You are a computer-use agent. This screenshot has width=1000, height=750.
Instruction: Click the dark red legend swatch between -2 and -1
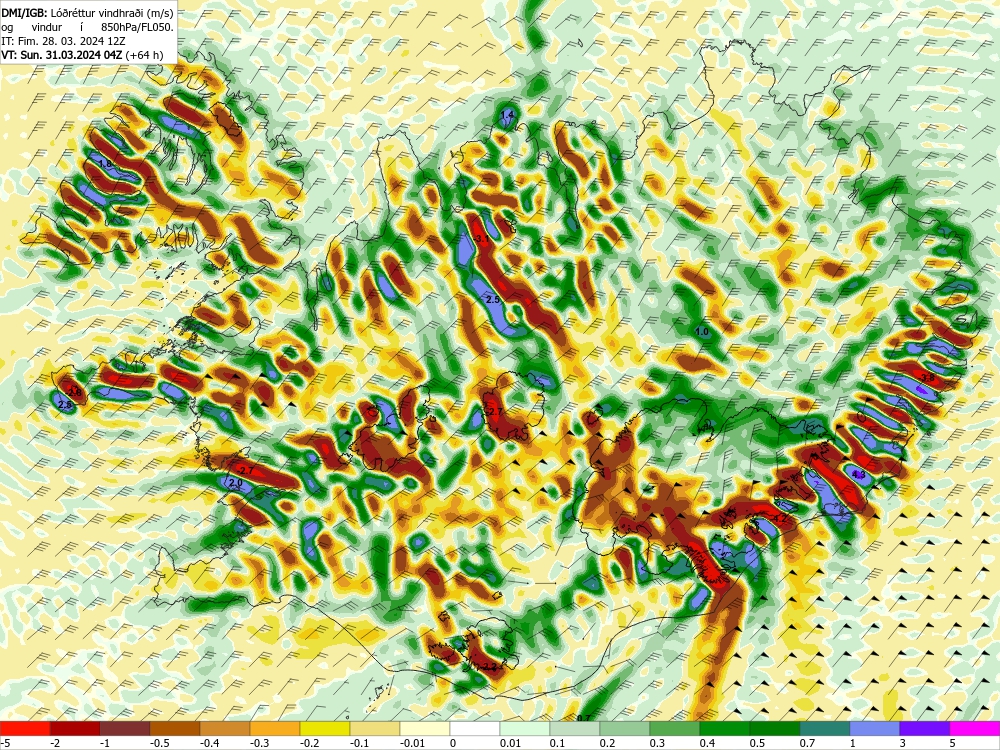(x=75, y=728)
